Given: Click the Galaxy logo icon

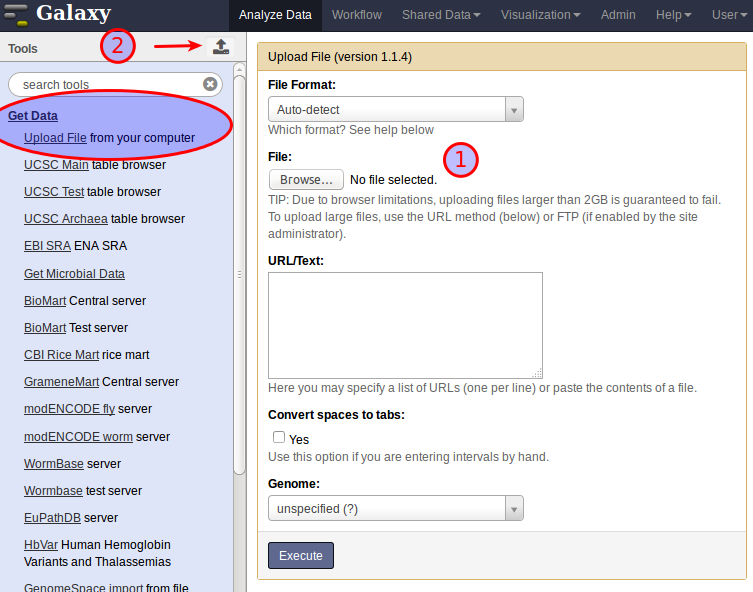Looking at the screenshot, I should point(15,14).
